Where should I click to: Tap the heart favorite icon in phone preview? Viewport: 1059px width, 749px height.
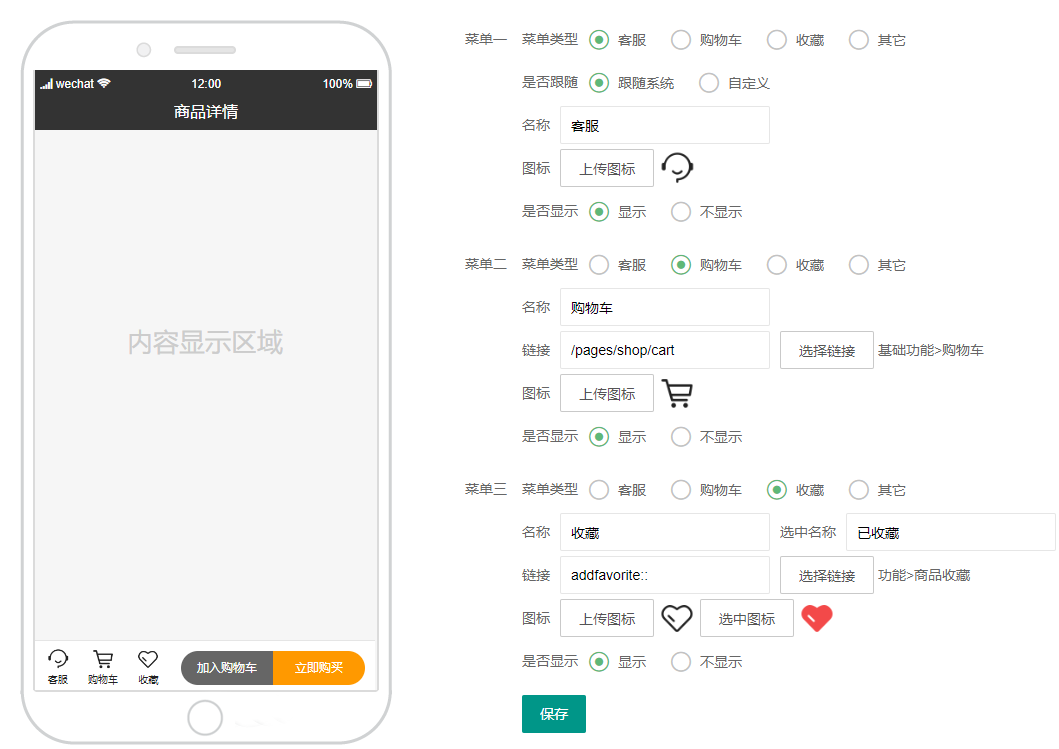[148, 659]
